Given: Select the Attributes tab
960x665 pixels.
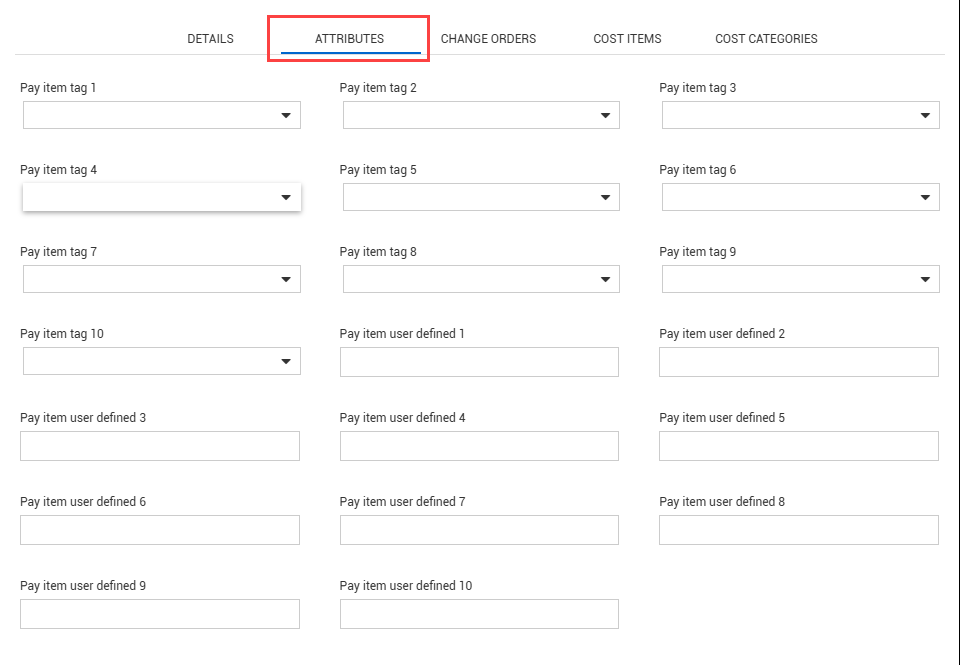Looking at the screenshot, I should (350, 39).
